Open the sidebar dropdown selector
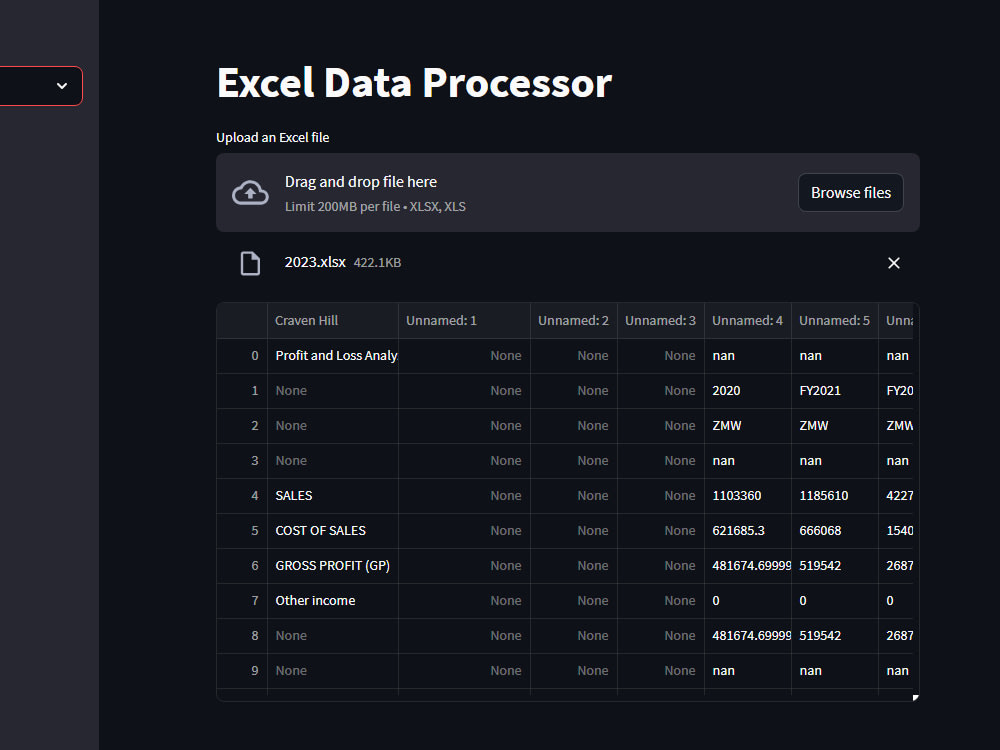 pos(40,86)
